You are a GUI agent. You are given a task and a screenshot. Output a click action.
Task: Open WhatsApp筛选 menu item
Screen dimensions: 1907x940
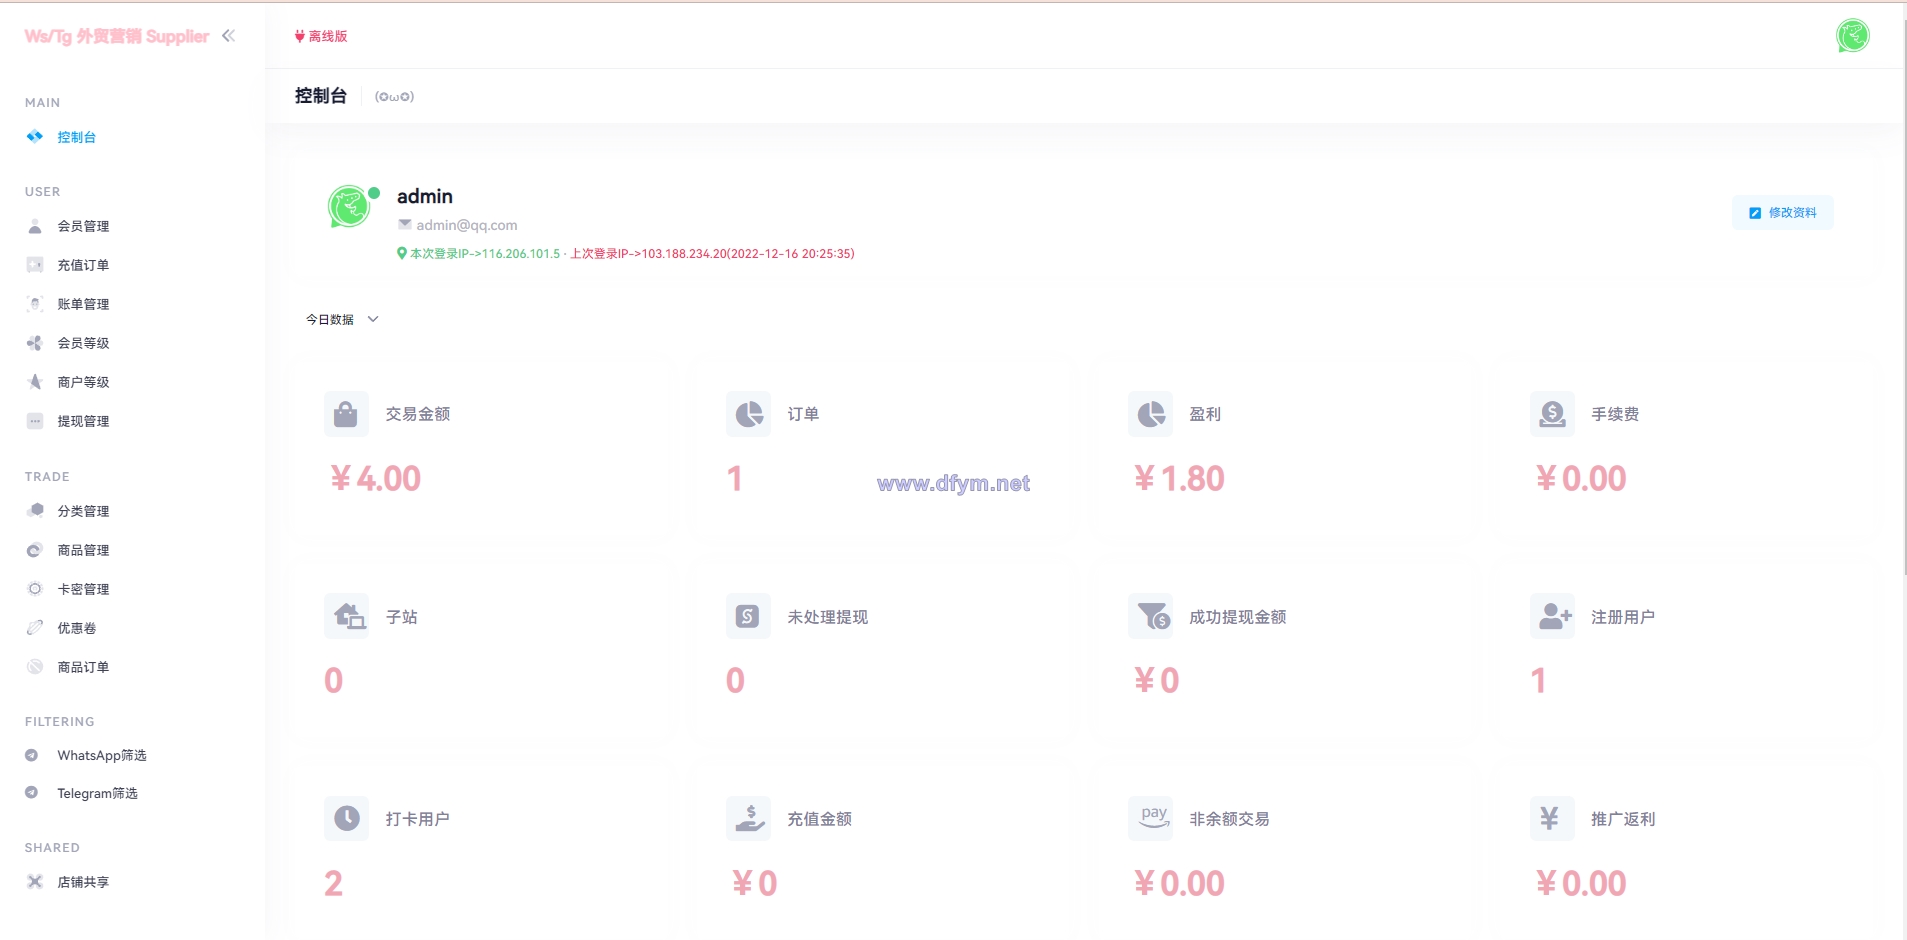102,755
